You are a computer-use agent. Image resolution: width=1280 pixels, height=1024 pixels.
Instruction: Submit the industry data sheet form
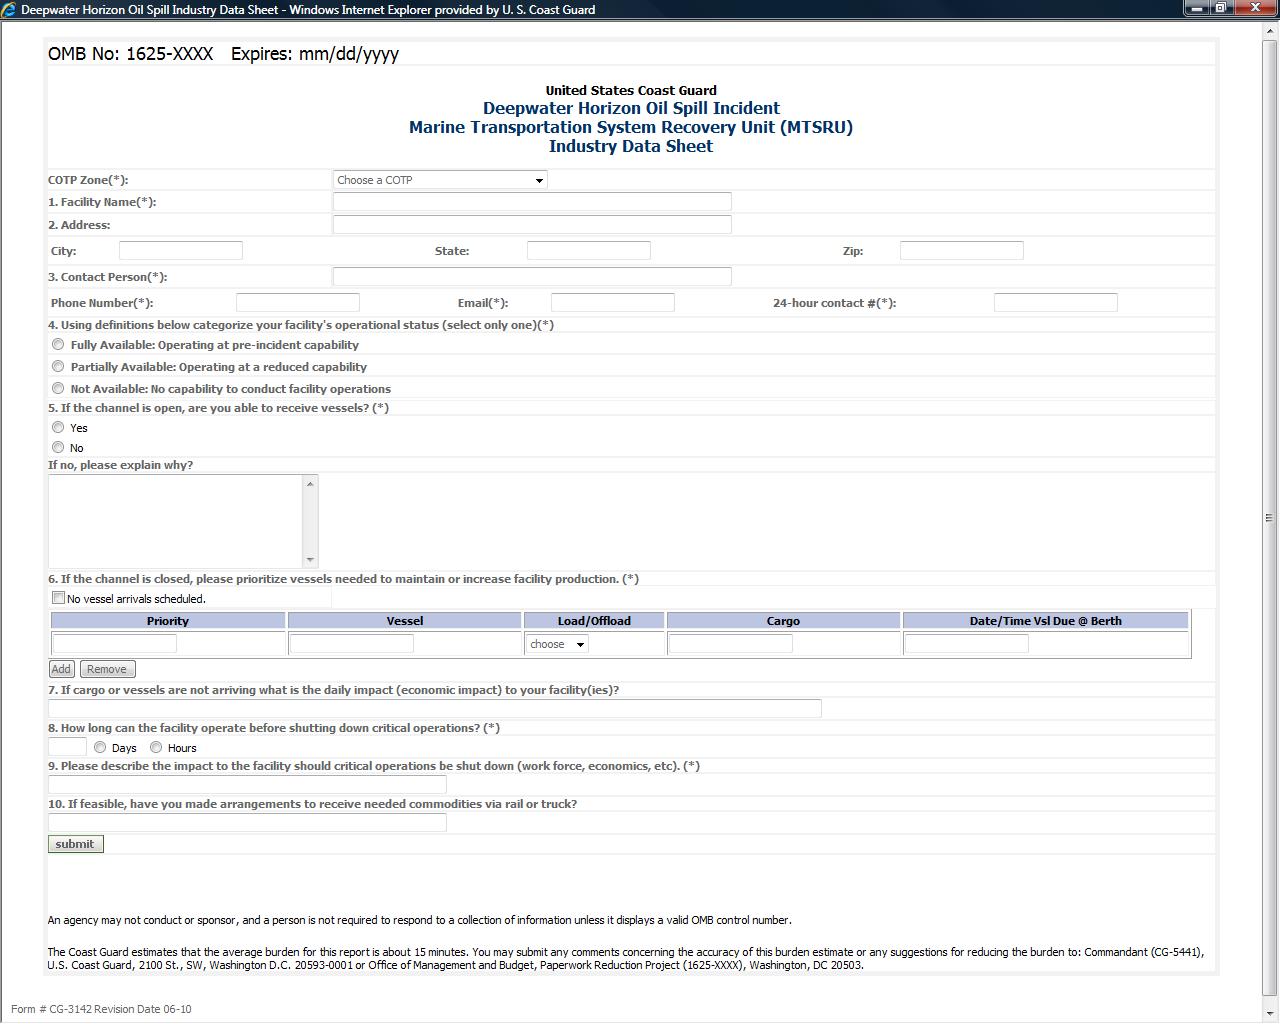pos(75,844)
